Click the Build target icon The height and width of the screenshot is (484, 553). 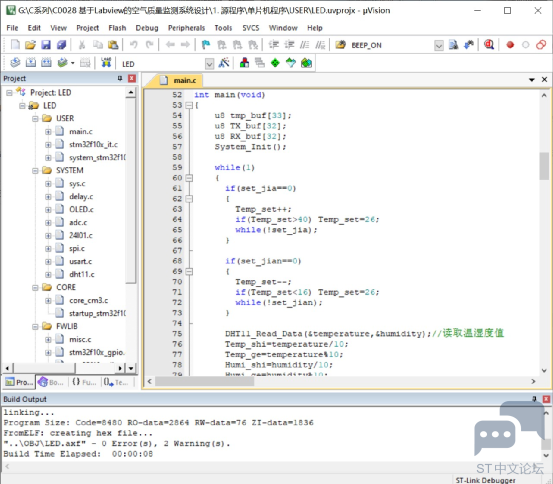31,63
